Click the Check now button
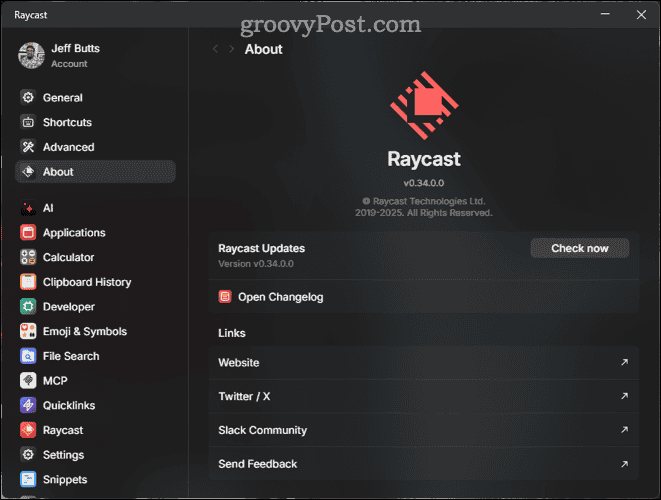This screenshot has width=661, height=500. (580, 248)
